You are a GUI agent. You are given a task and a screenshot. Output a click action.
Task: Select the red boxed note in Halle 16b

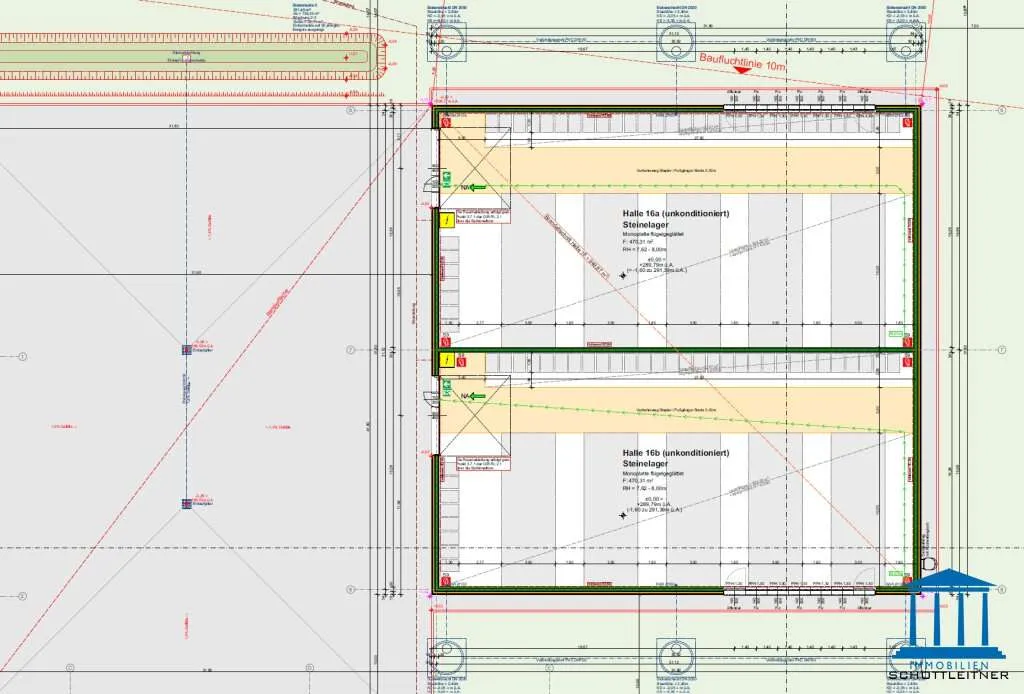click(x=483, y=464)
